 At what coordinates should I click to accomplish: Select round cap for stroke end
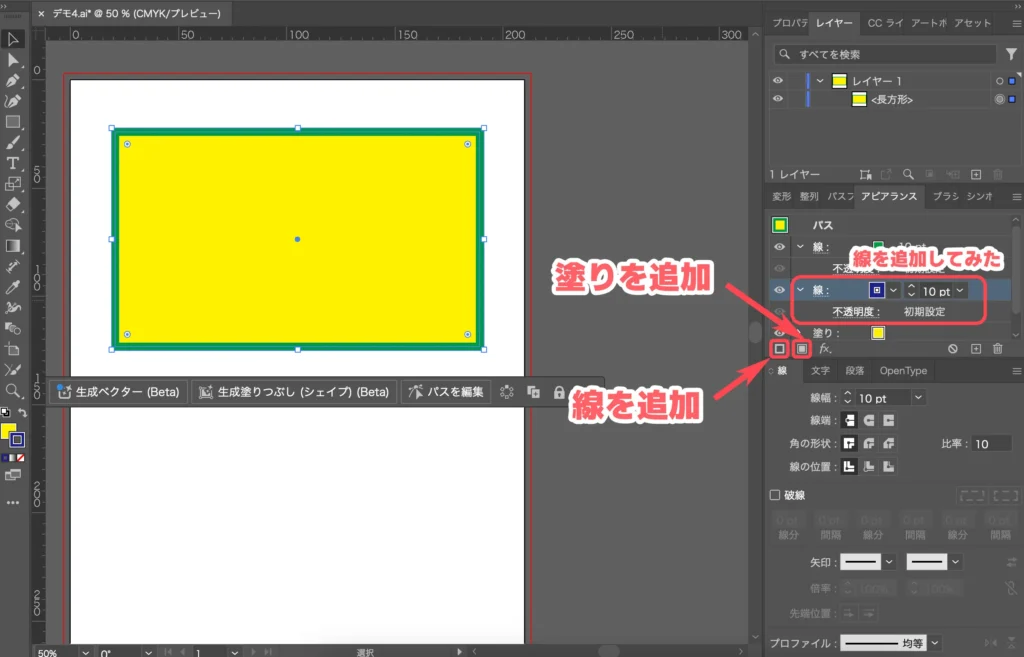[868, 420]
